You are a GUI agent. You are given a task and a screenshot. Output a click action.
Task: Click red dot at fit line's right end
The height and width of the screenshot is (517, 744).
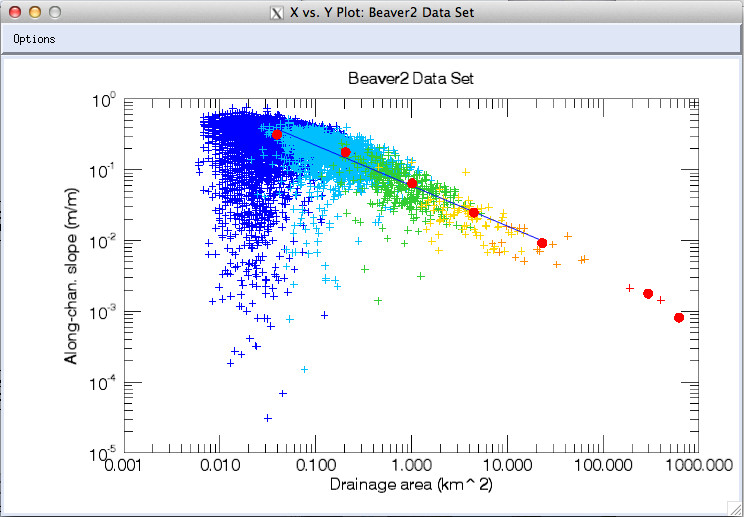tap(542, 243)
